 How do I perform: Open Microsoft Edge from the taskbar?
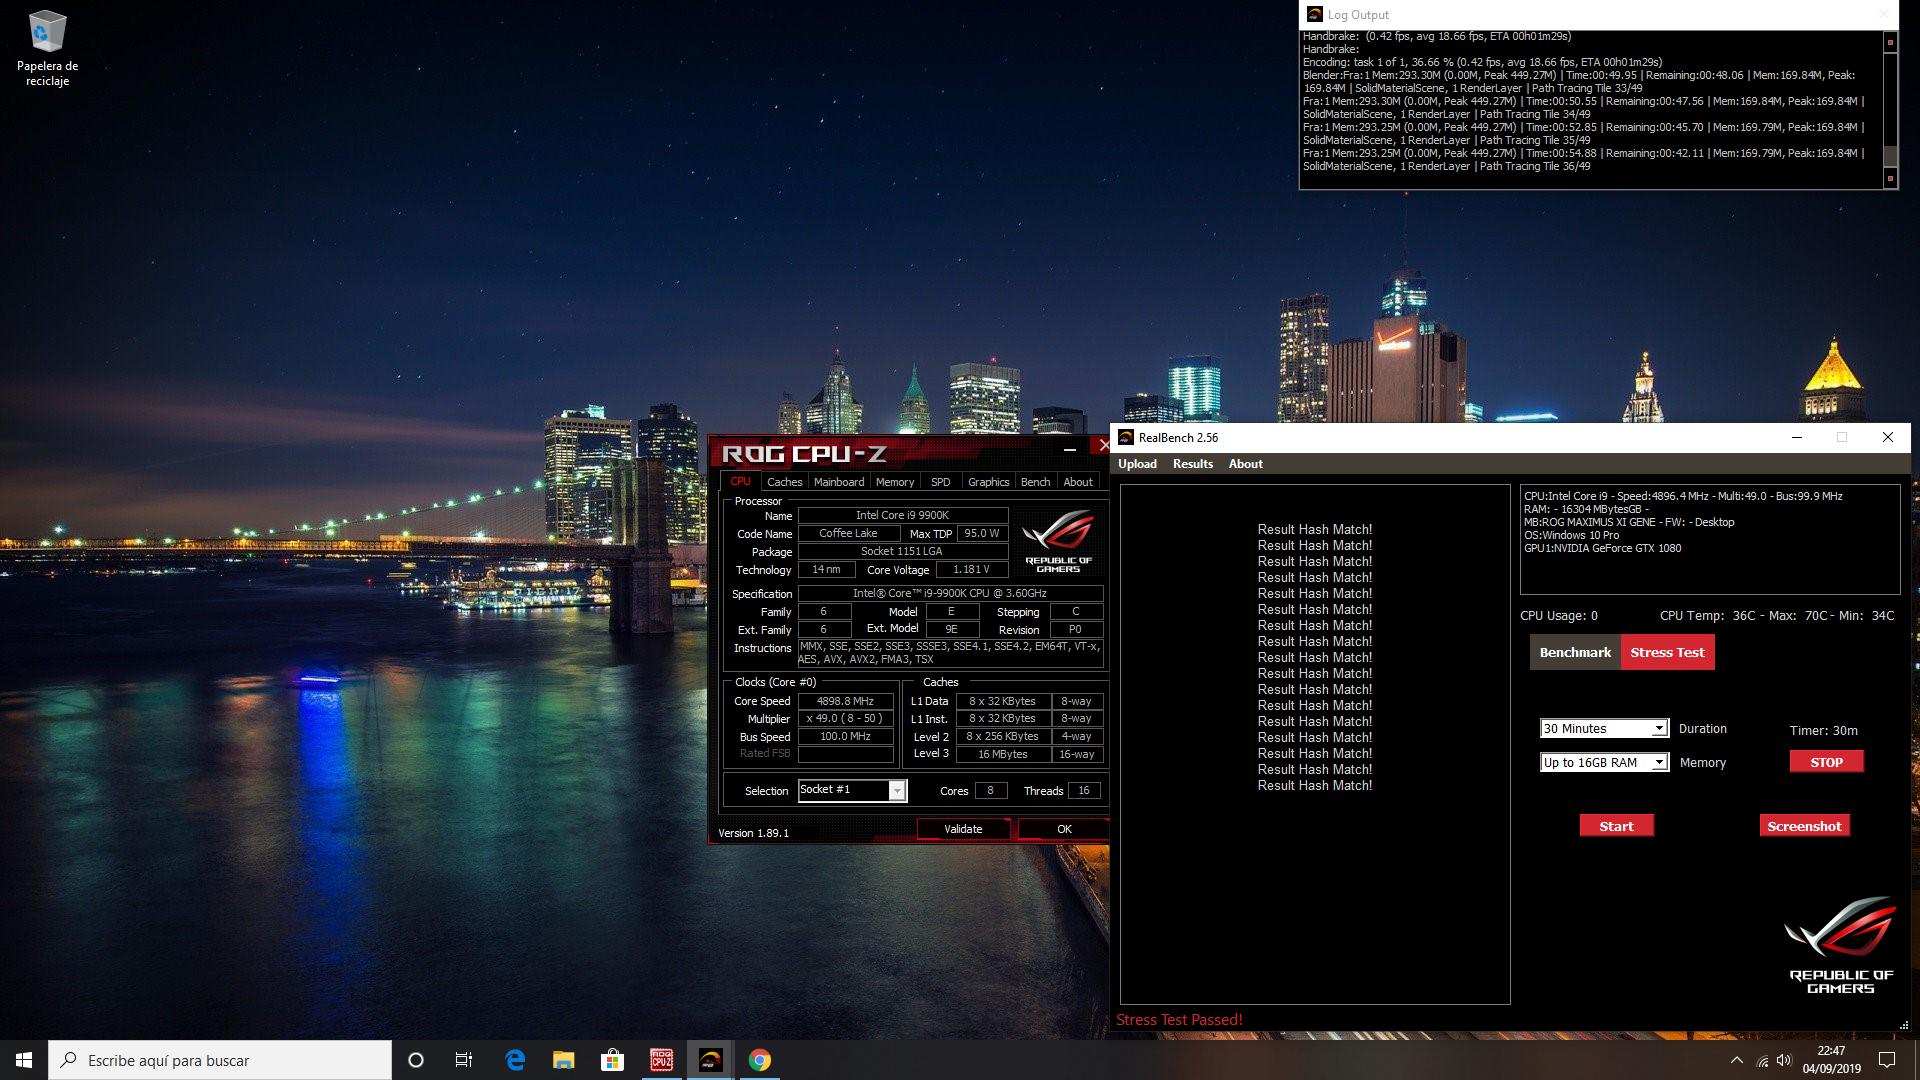[x=515, y=1060]
